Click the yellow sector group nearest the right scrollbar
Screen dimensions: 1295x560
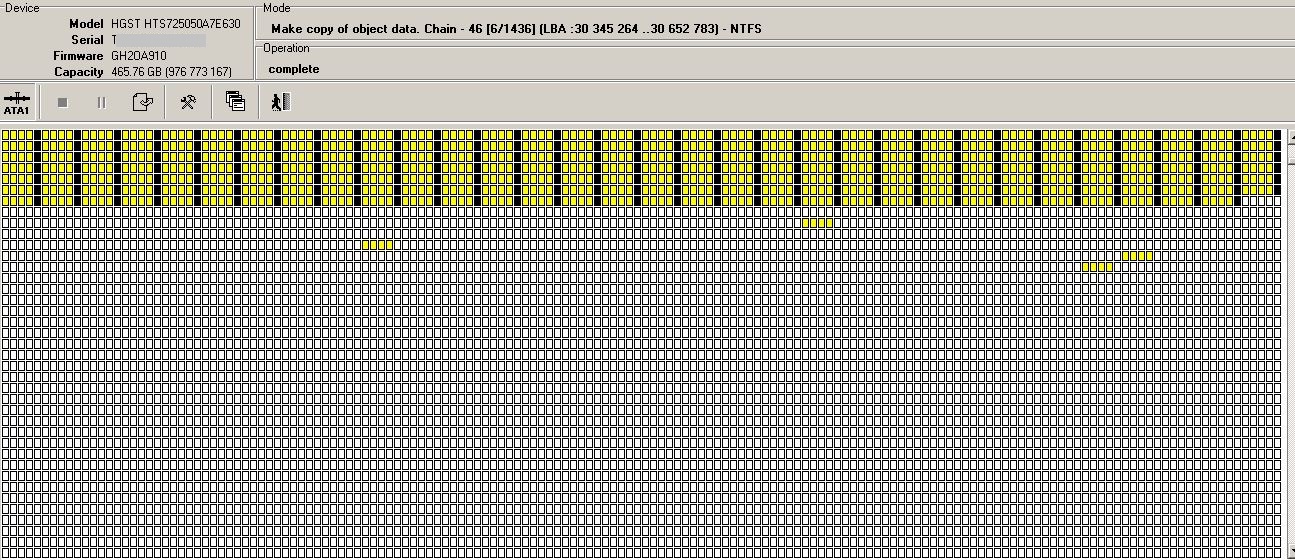click(x=1137, y=255)
